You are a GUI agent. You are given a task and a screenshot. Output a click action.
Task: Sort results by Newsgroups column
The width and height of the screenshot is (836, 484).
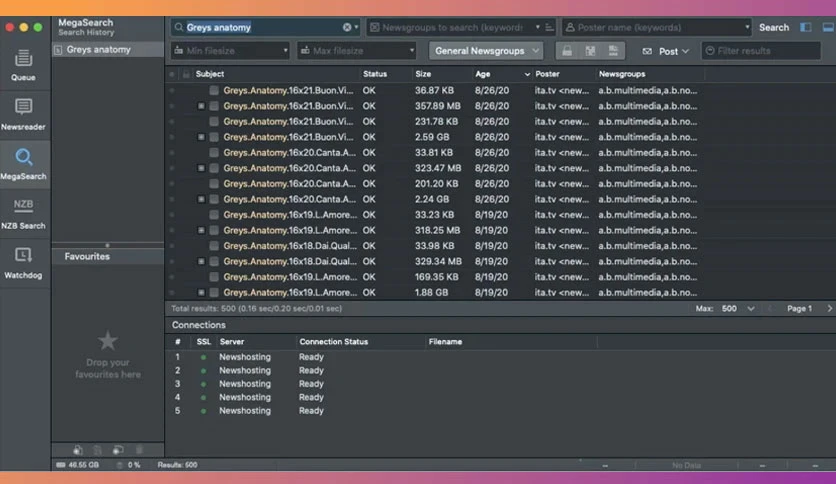[622, 74]
